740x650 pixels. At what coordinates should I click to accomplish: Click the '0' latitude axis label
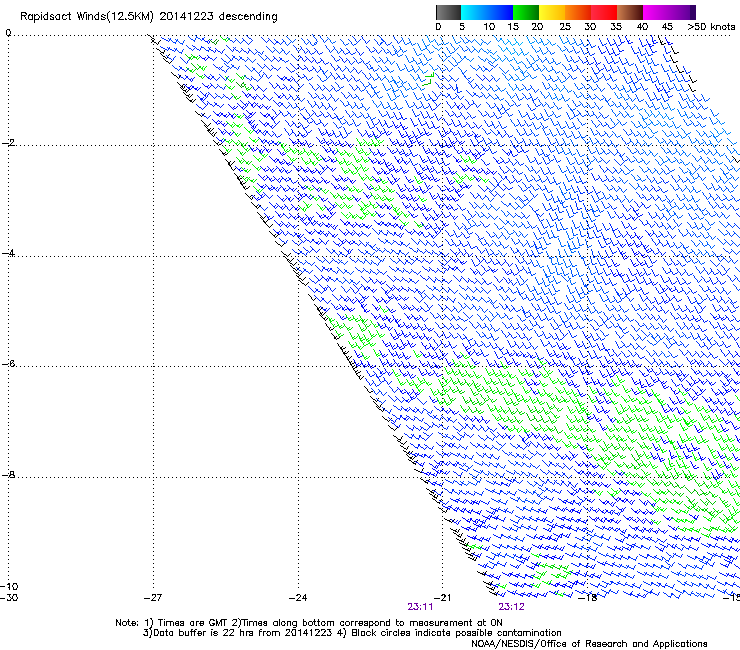(x=8, y=33)
